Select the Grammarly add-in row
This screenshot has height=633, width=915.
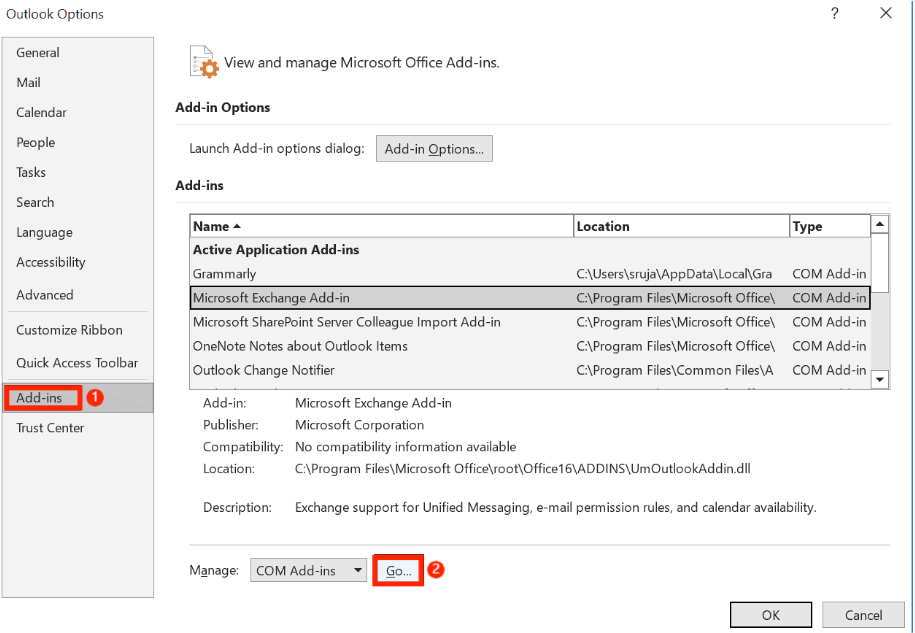coord(530,274)
